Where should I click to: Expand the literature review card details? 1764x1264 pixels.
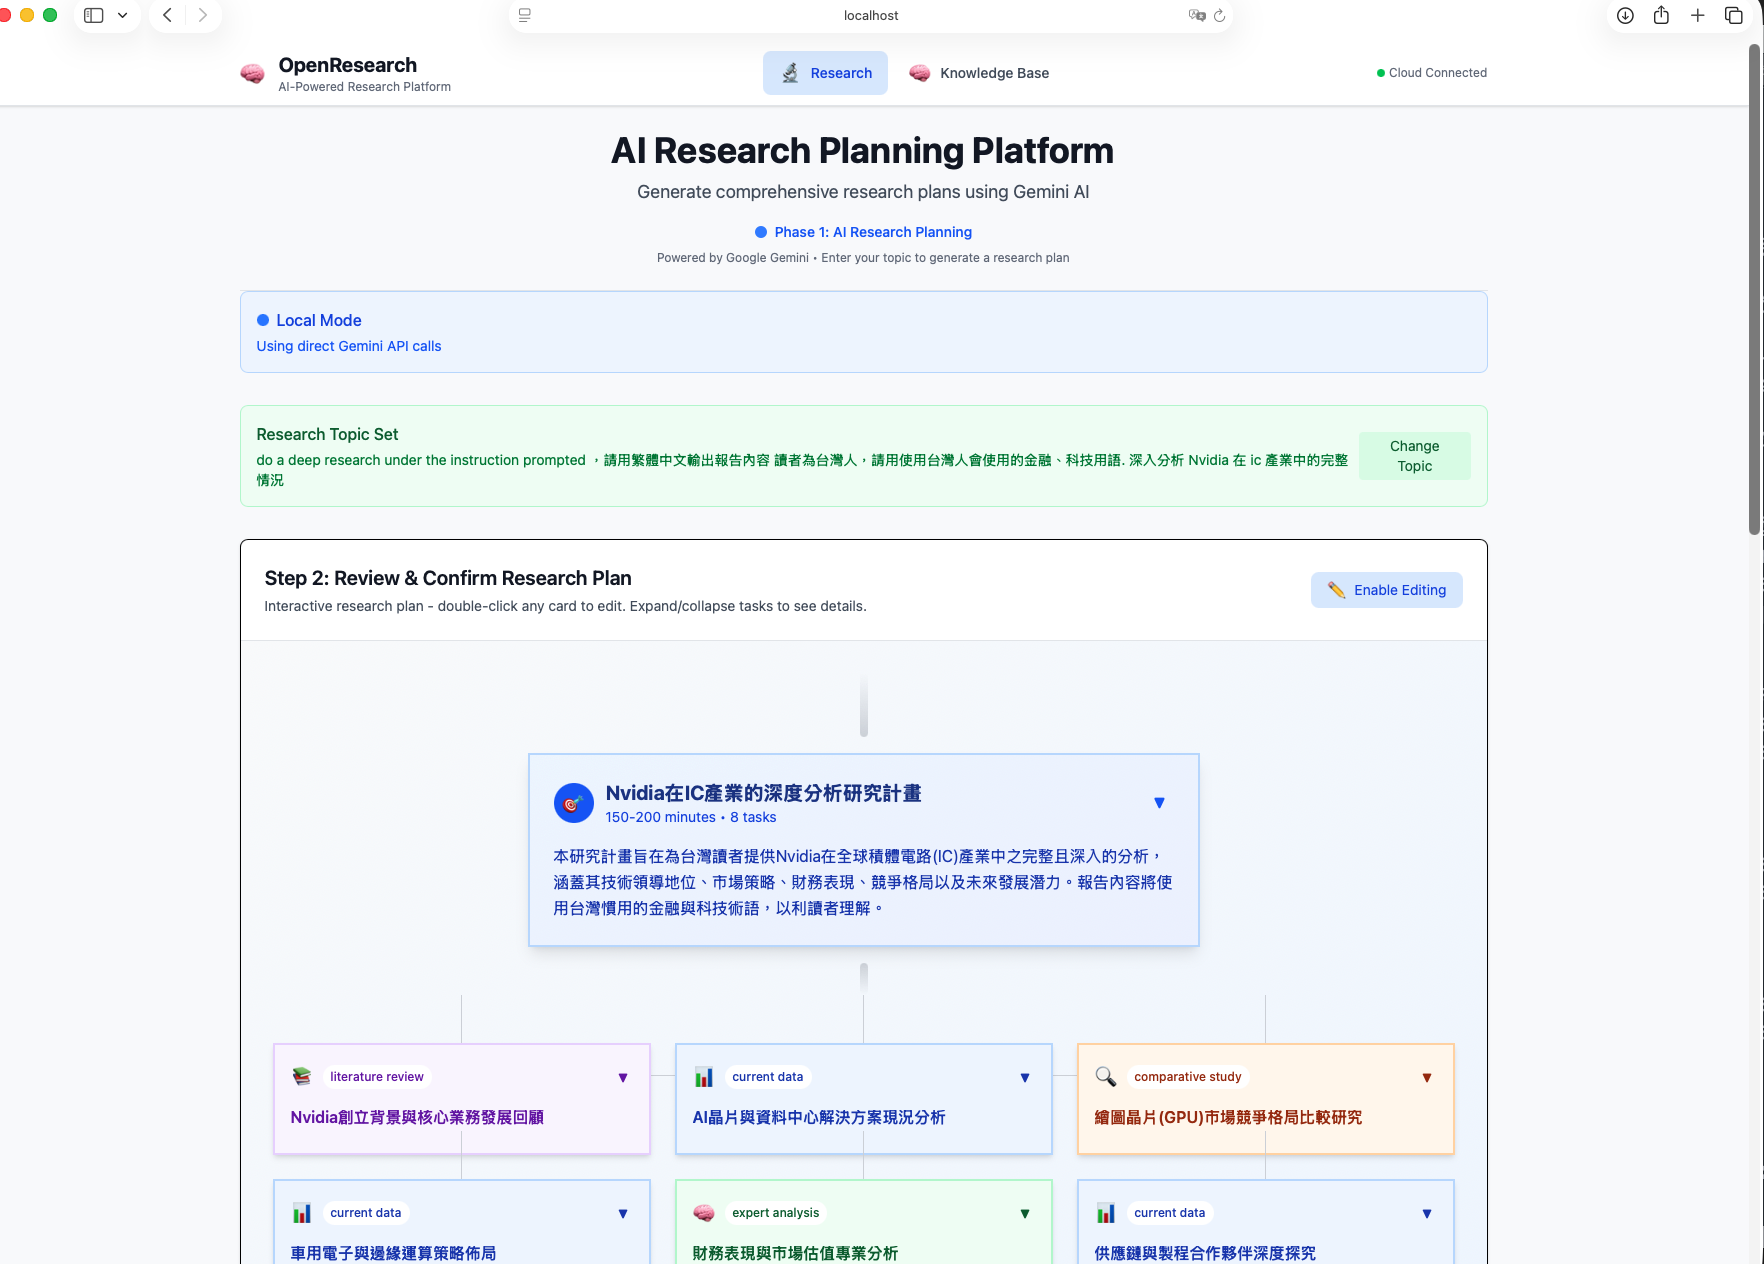pyautogui.click(x=622, y=1077)
